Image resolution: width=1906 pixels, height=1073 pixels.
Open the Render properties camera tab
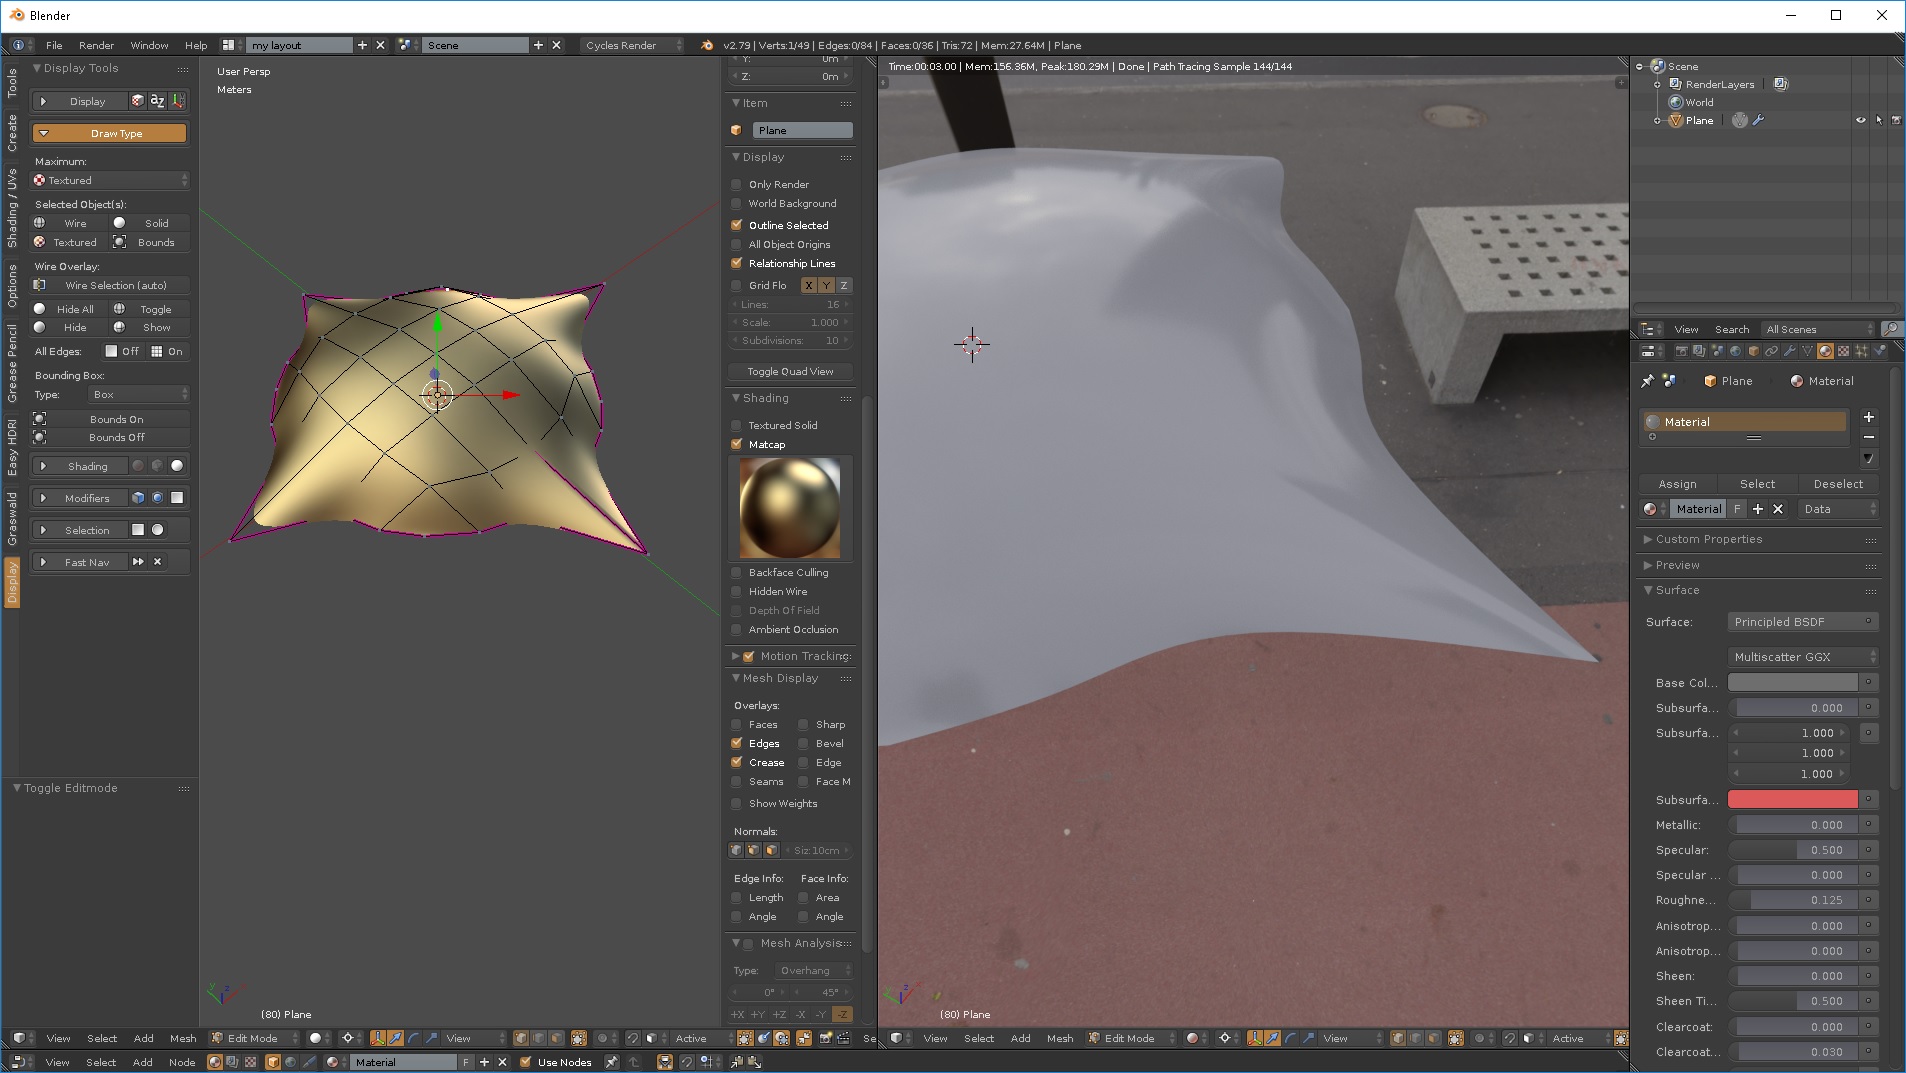click(1682, 351)
